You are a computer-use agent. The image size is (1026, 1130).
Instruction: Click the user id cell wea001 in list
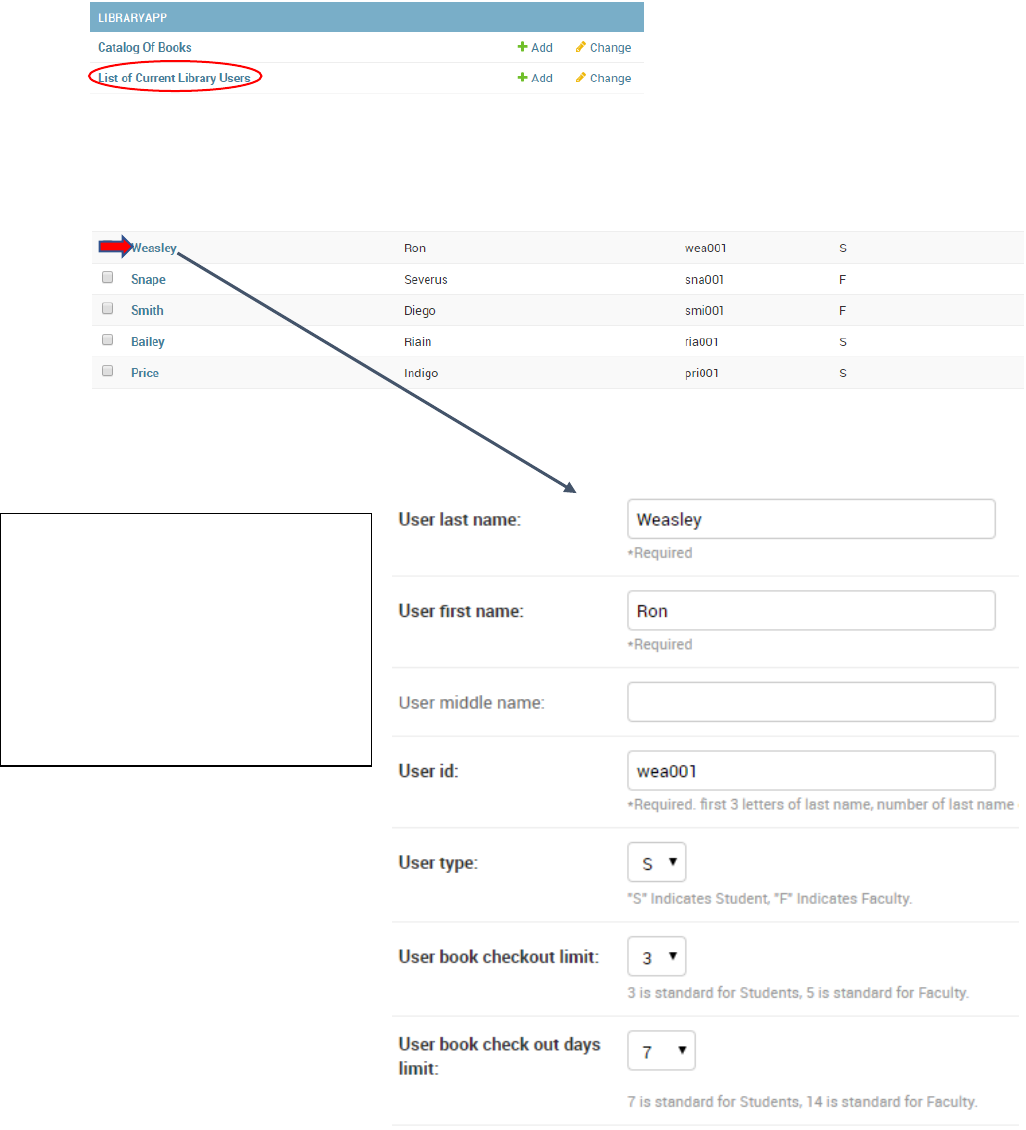click(705, 248)
